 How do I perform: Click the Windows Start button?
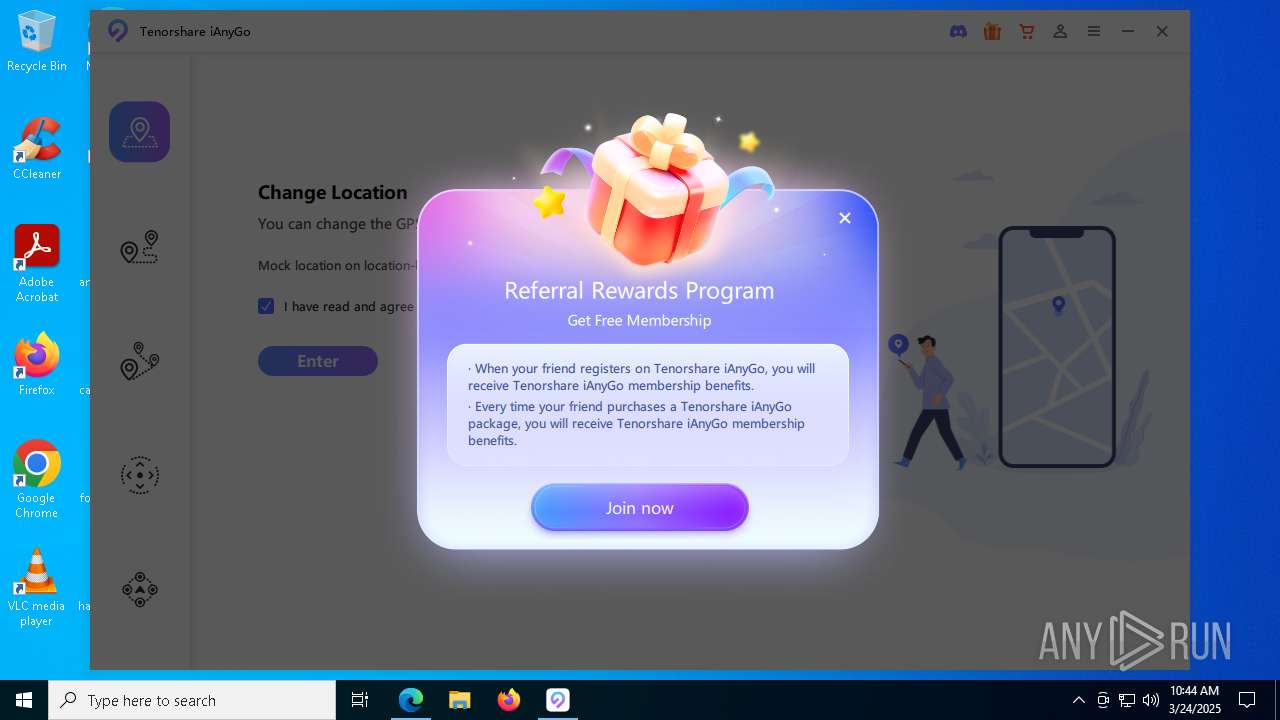pos(24,700)
